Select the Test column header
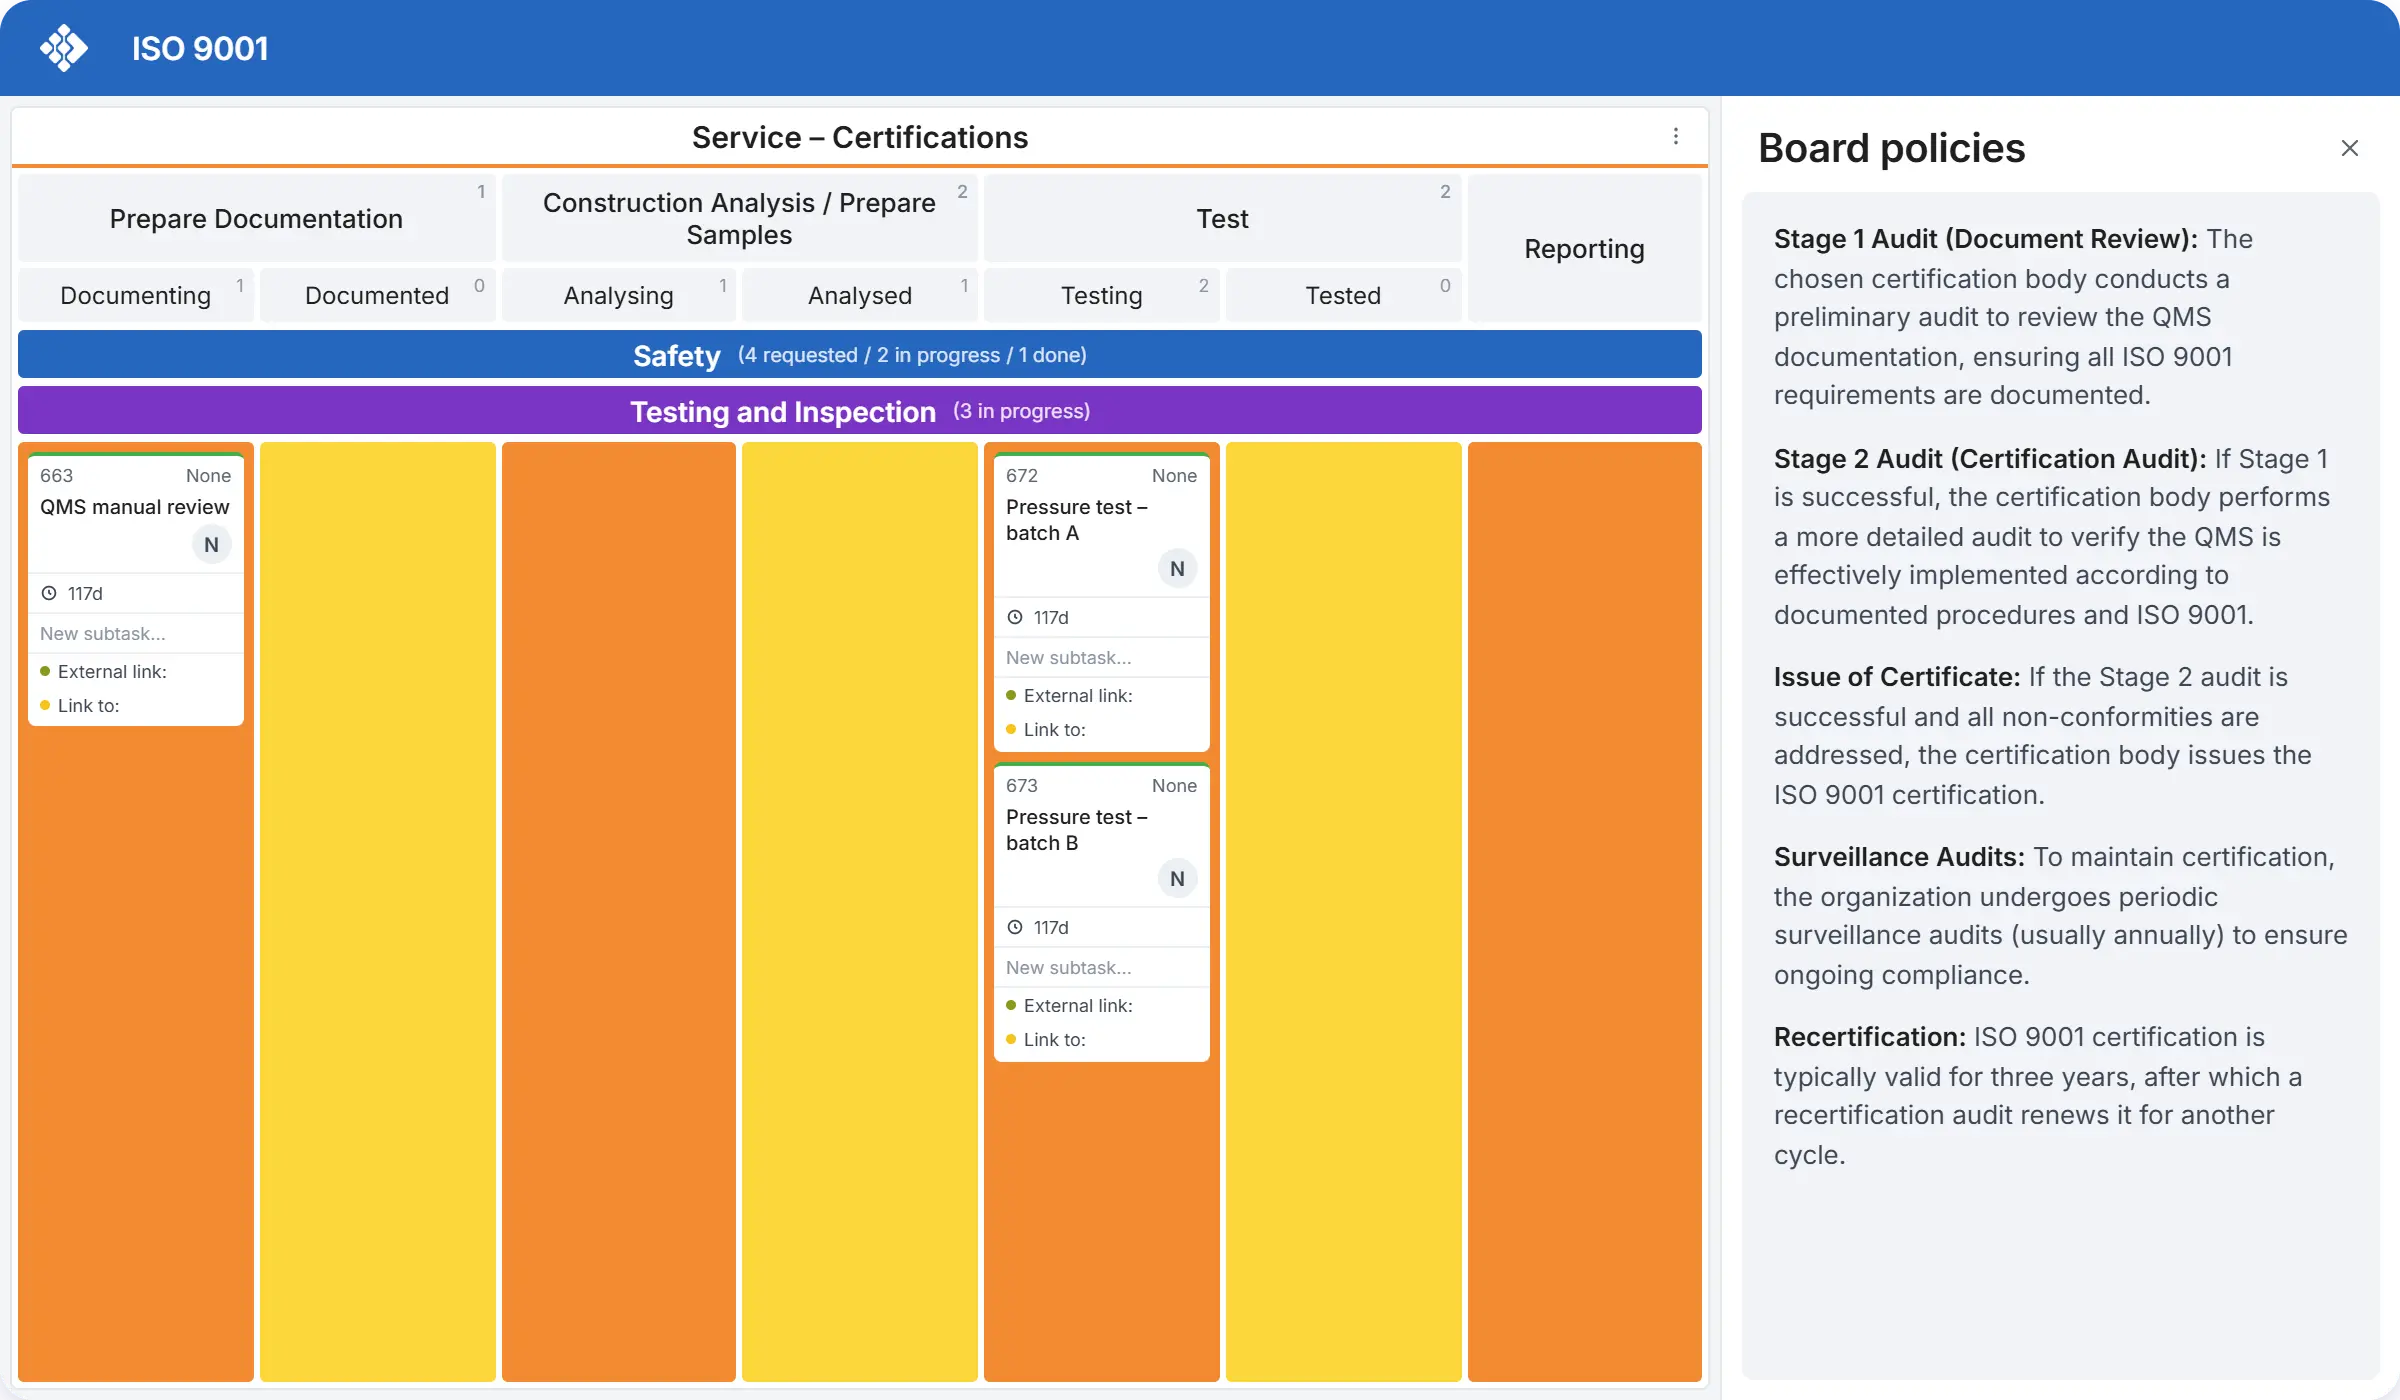Image resolution: width=2400 pixels, height=1400 pixels. pos(1222,218)
